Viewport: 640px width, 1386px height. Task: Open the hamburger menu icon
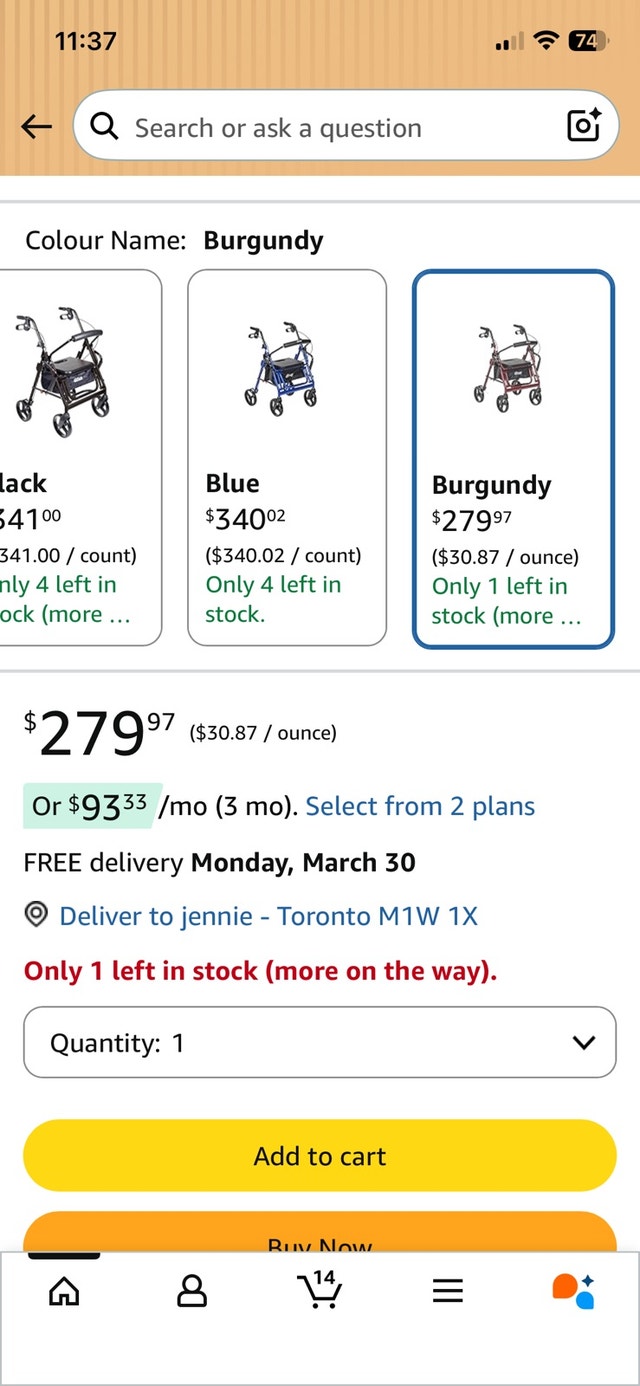click(x=448, y=1291)
